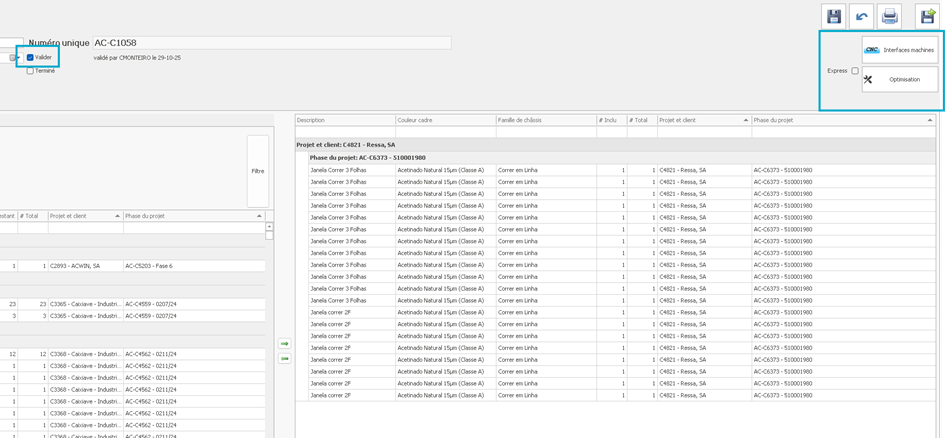Click the green right arrow to add items
The image size is (945, 438).
284,343
